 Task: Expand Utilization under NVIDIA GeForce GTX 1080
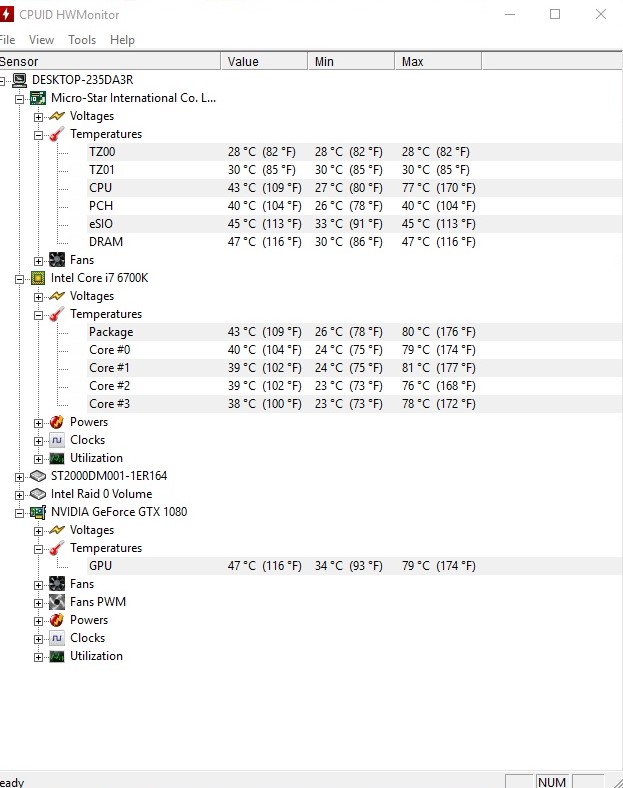point(39,656)
